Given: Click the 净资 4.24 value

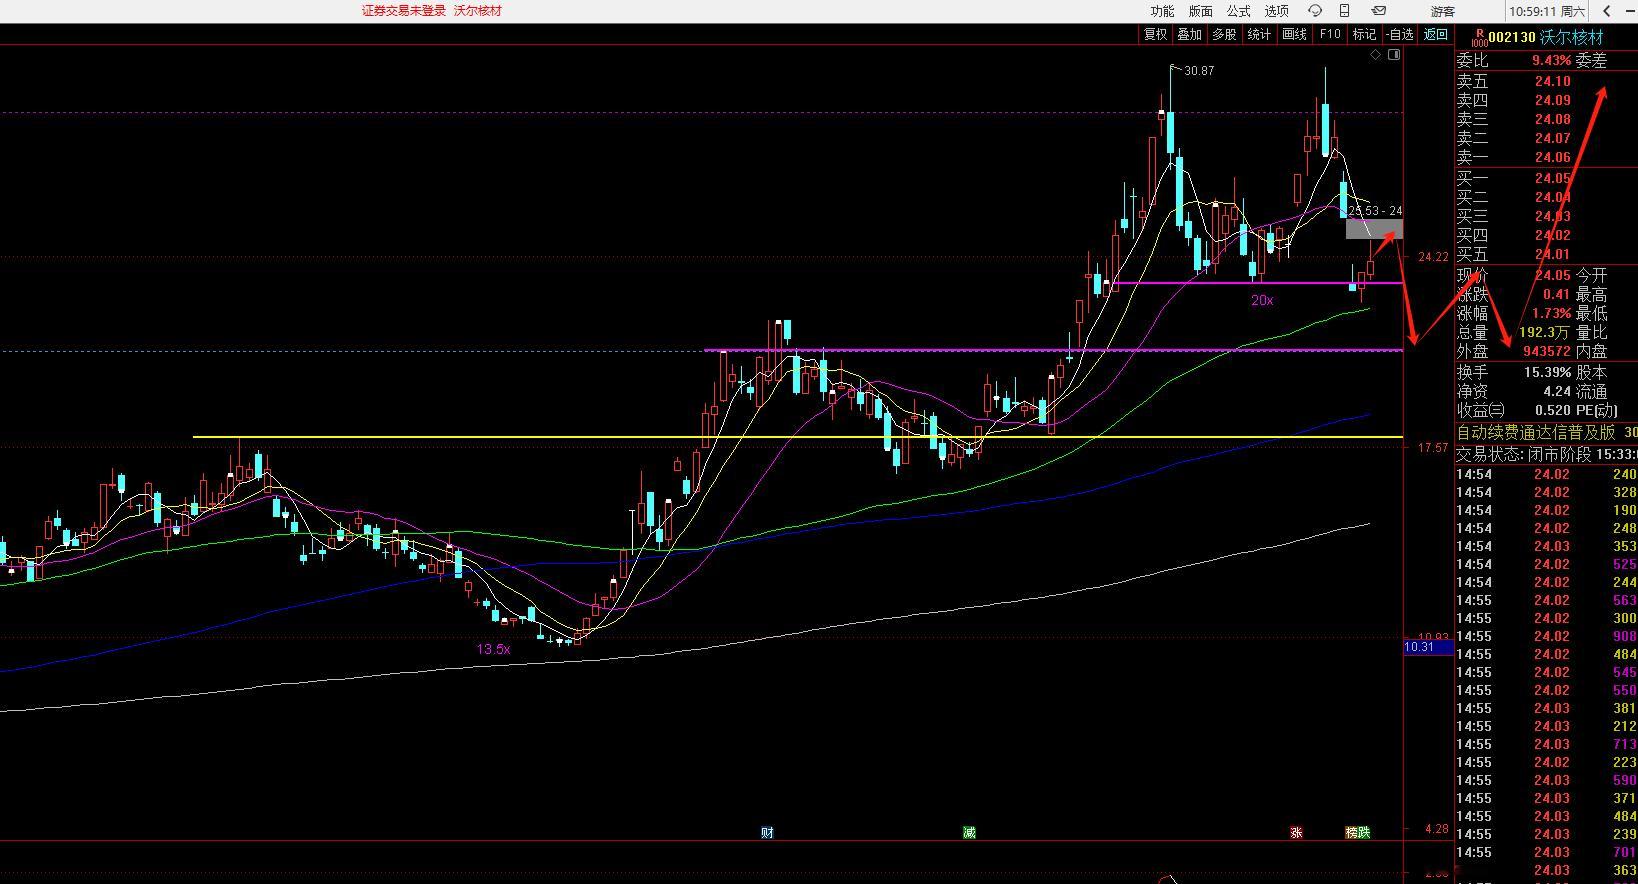Looking at the screenshot, I should 1556,391.
